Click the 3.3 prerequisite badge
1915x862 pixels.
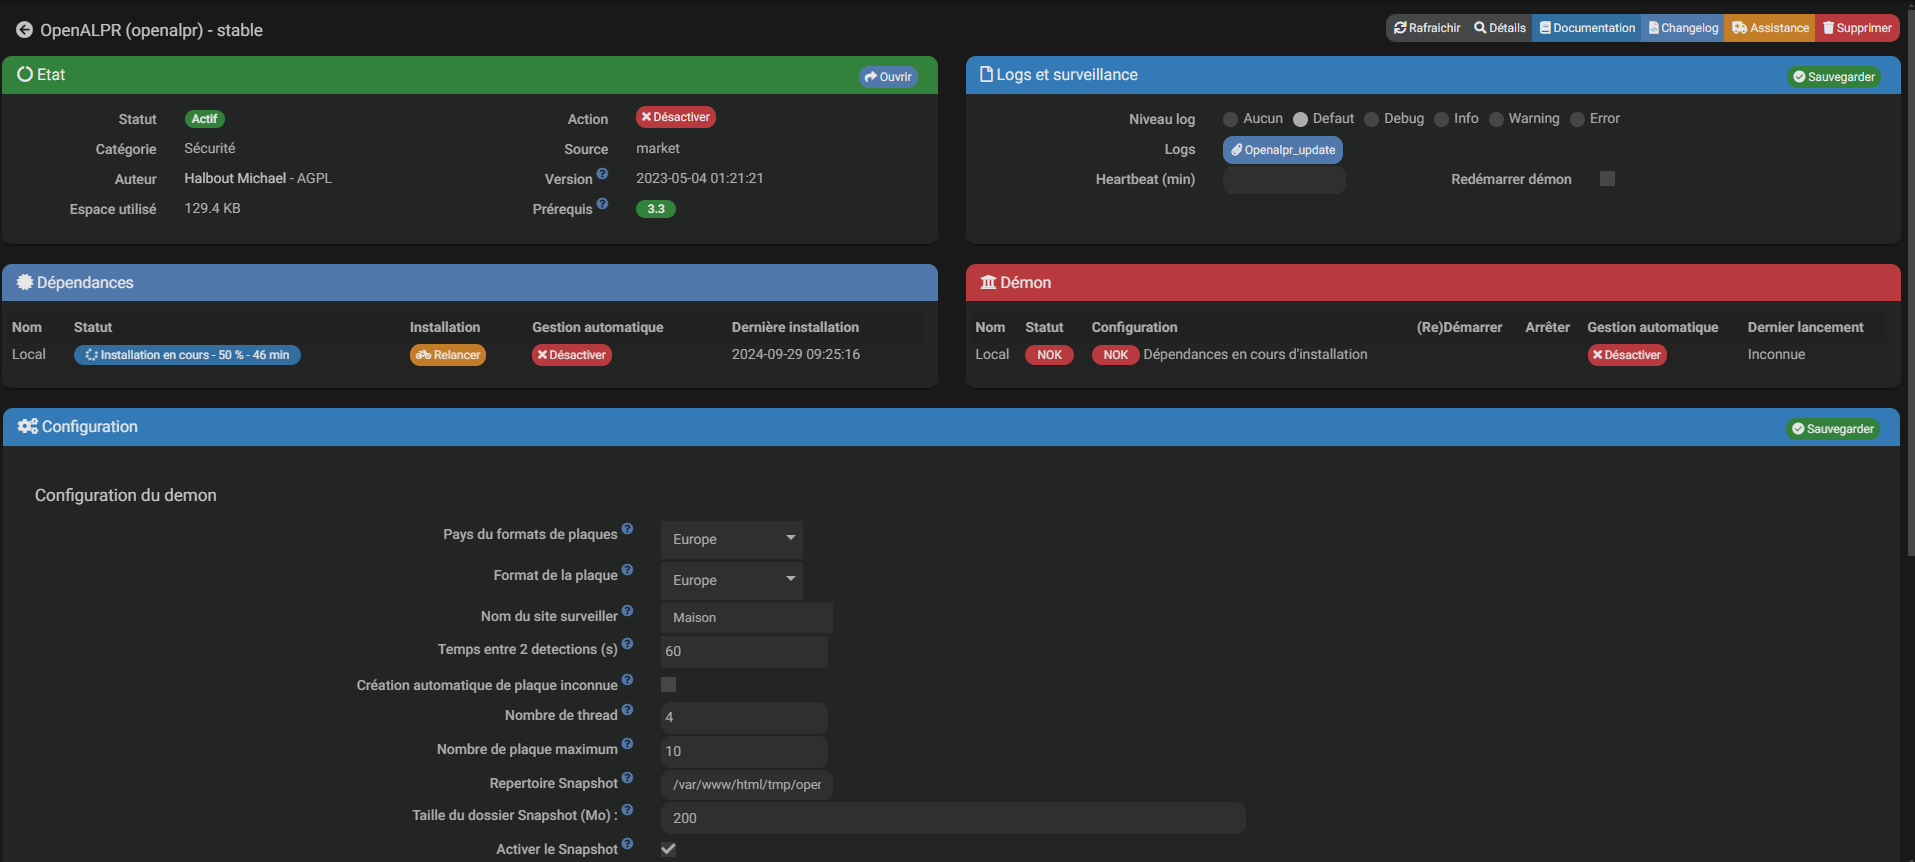(656, 209)
